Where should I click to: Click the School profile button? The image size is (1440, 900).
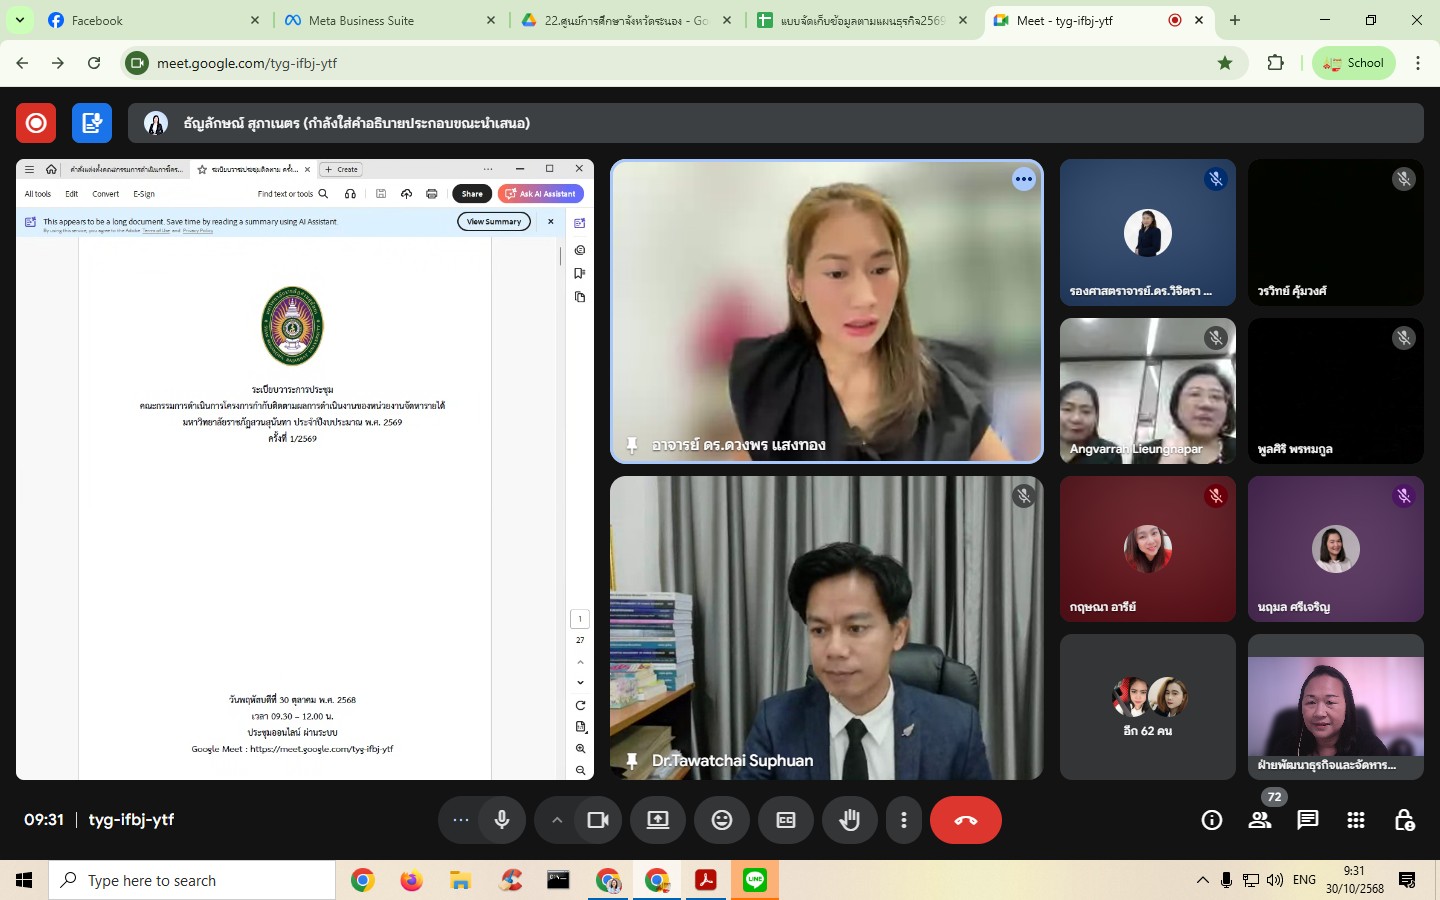tap(1353, 63)
